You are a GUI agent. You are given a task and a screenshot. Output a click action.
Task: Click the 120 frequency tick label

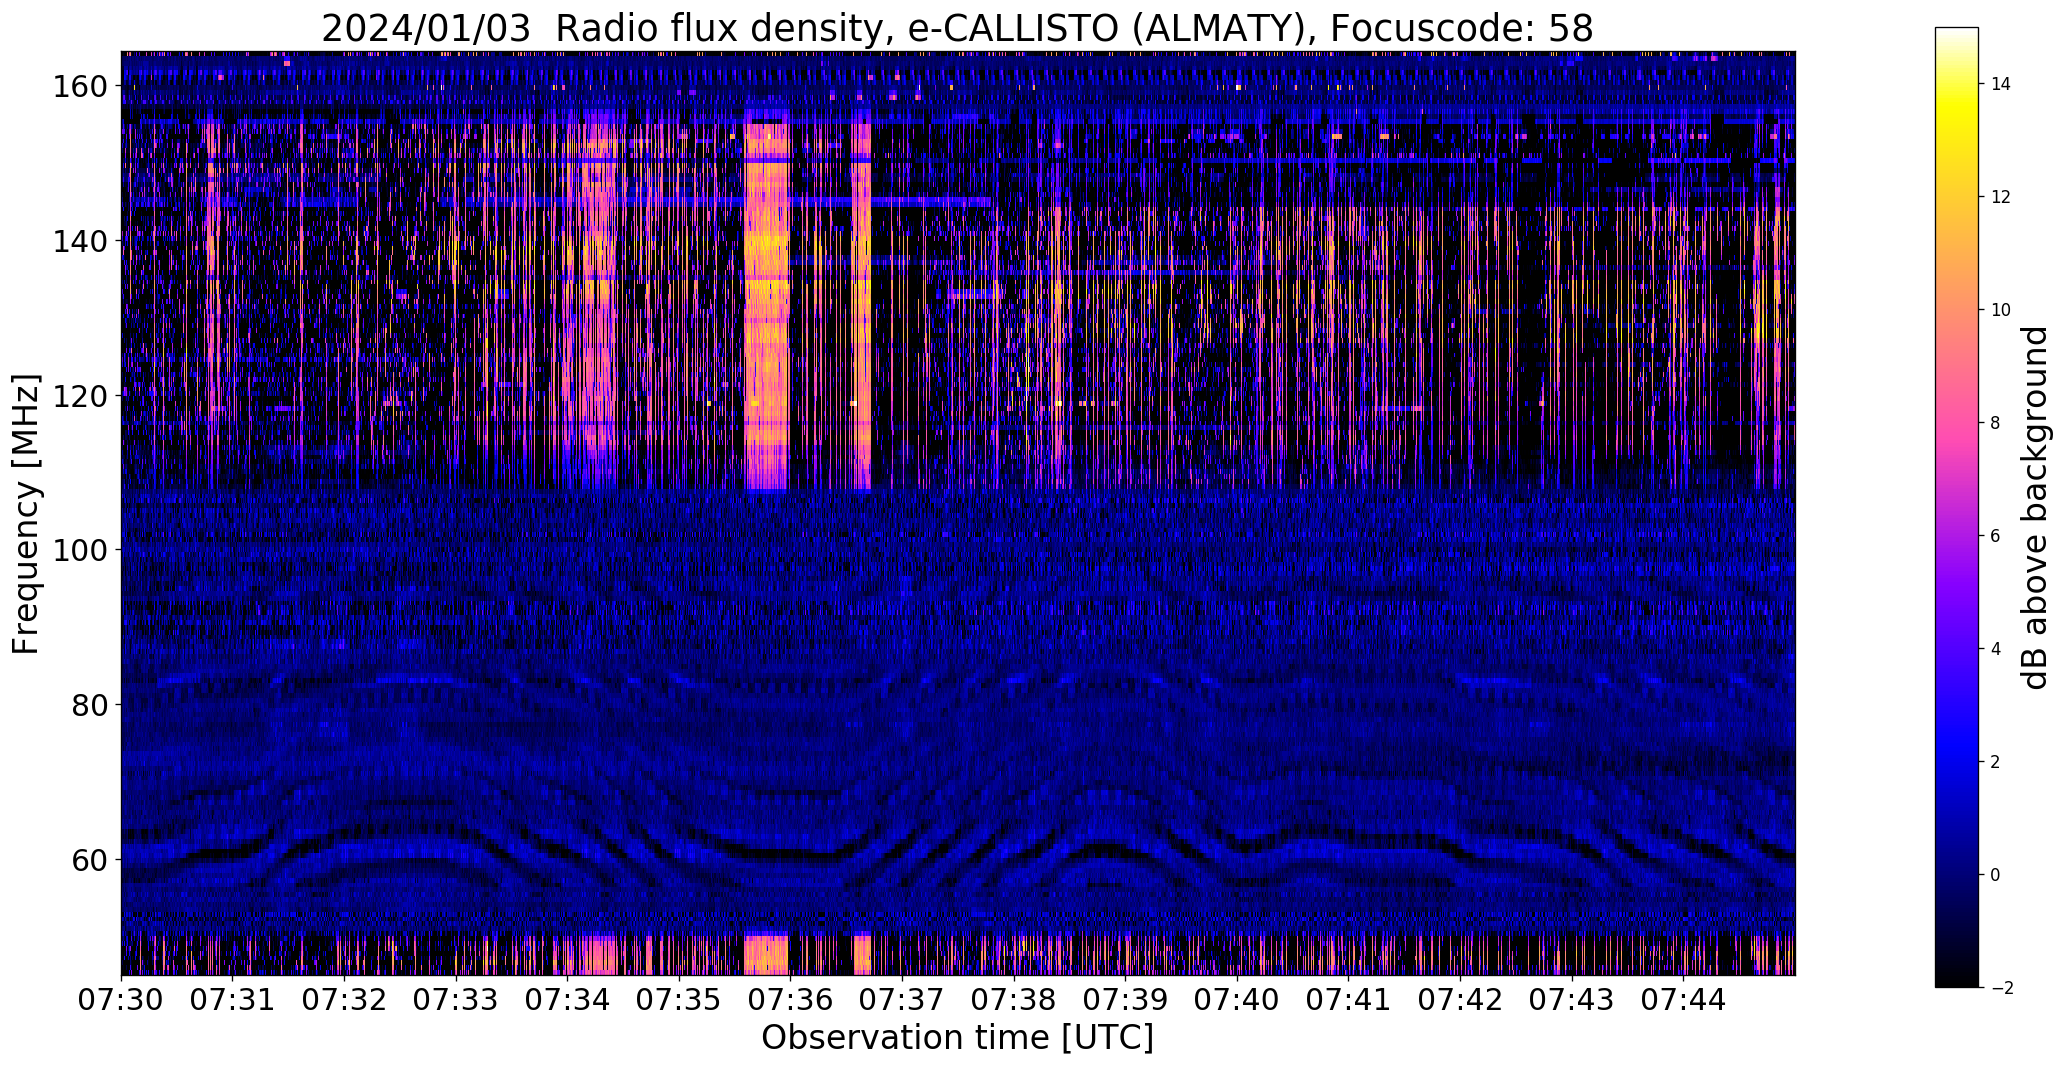(80, 396)
